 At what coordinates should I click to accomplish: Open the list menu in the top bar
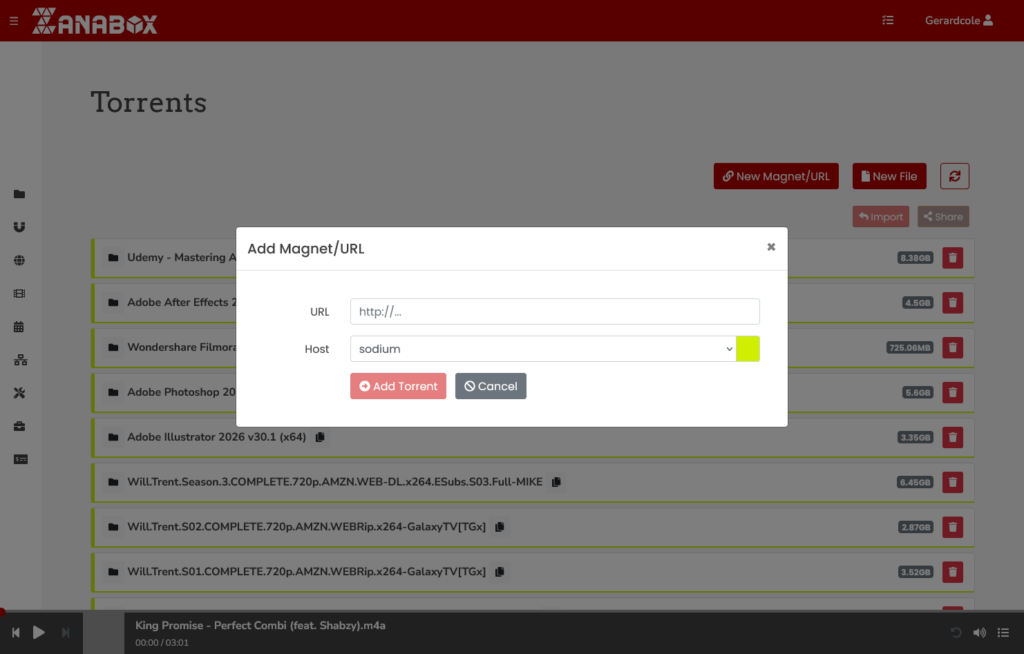point(887,19)
